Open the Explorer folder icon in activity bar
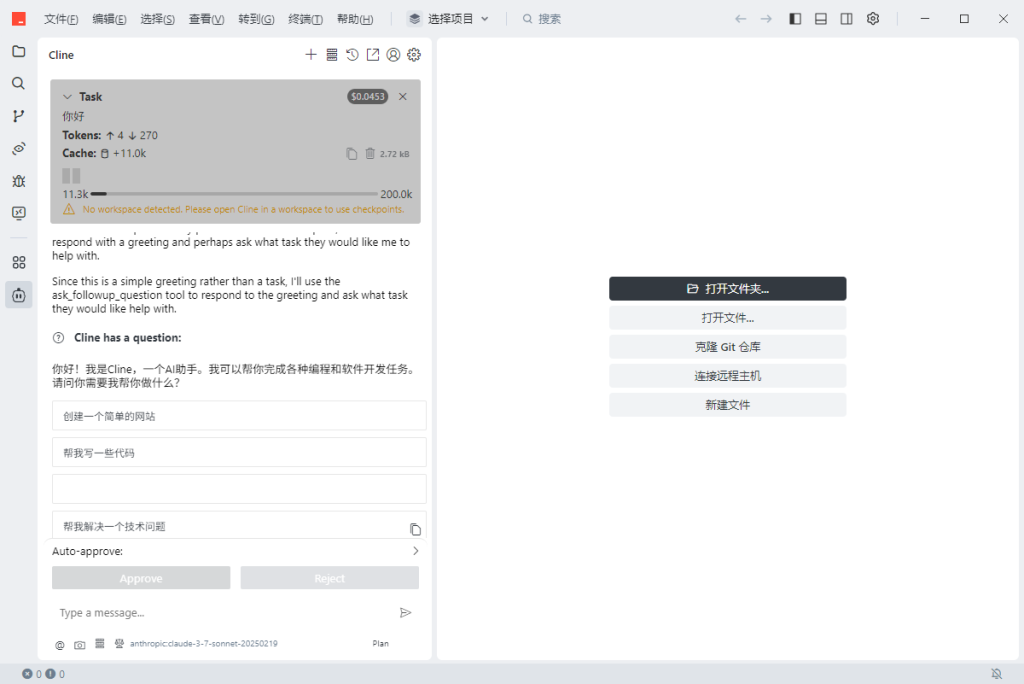 pyautogui.click(x=19, y=51)
